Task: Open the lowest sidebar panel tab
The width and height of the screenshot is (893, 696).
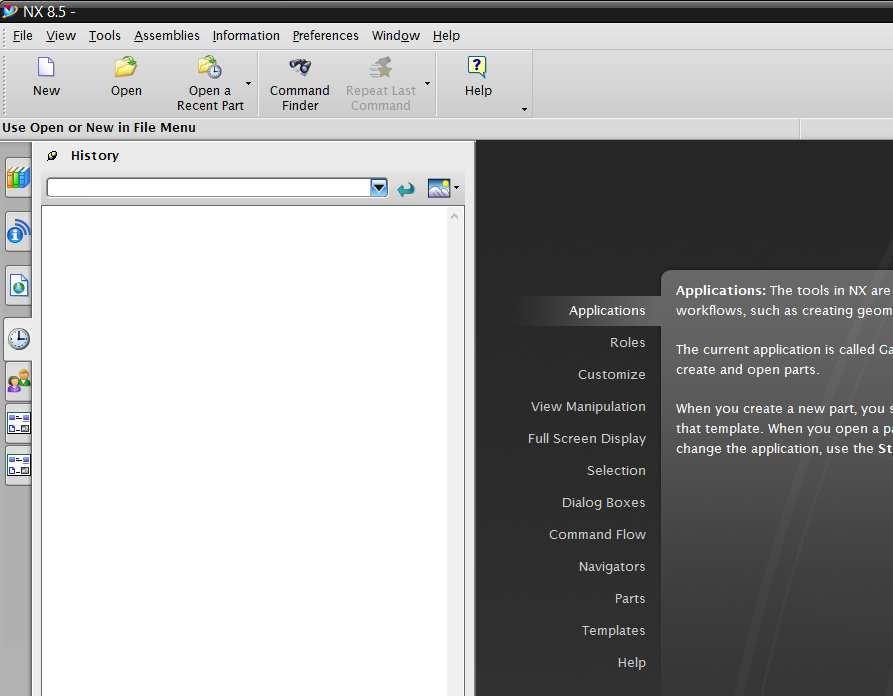Action: pos(18,465)
